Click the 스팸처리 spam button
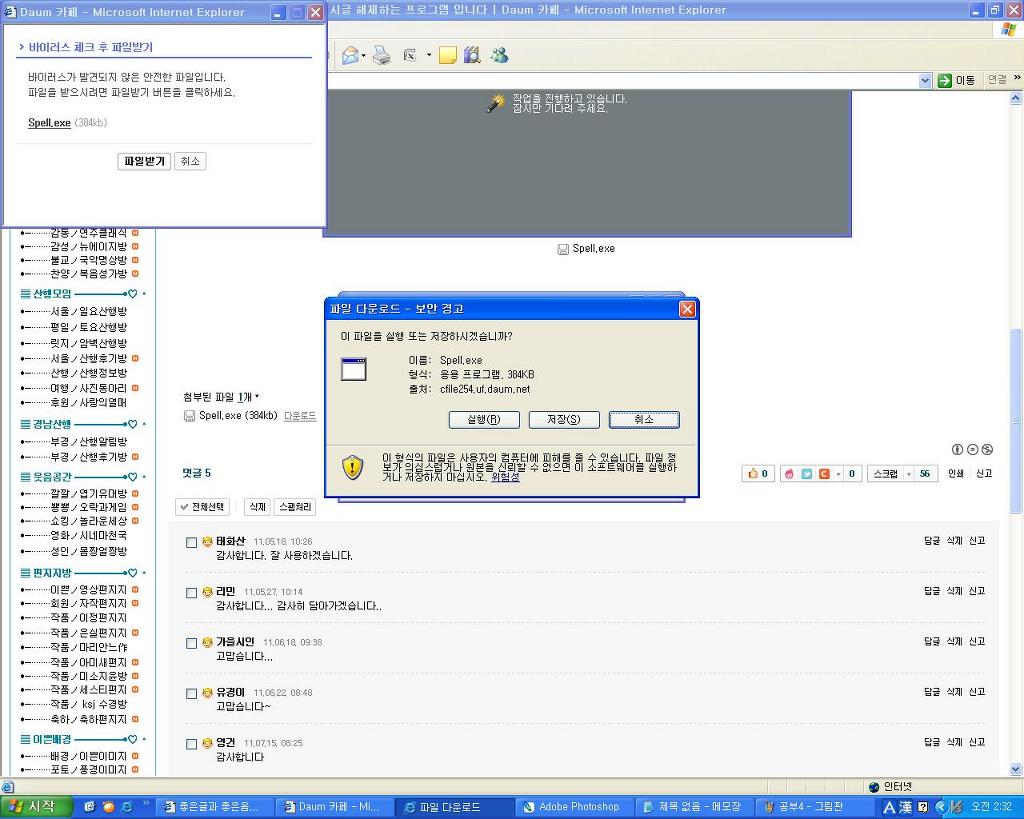This screenshot has width=1024, height=819. pyautogui.click(x=295, y=507)
